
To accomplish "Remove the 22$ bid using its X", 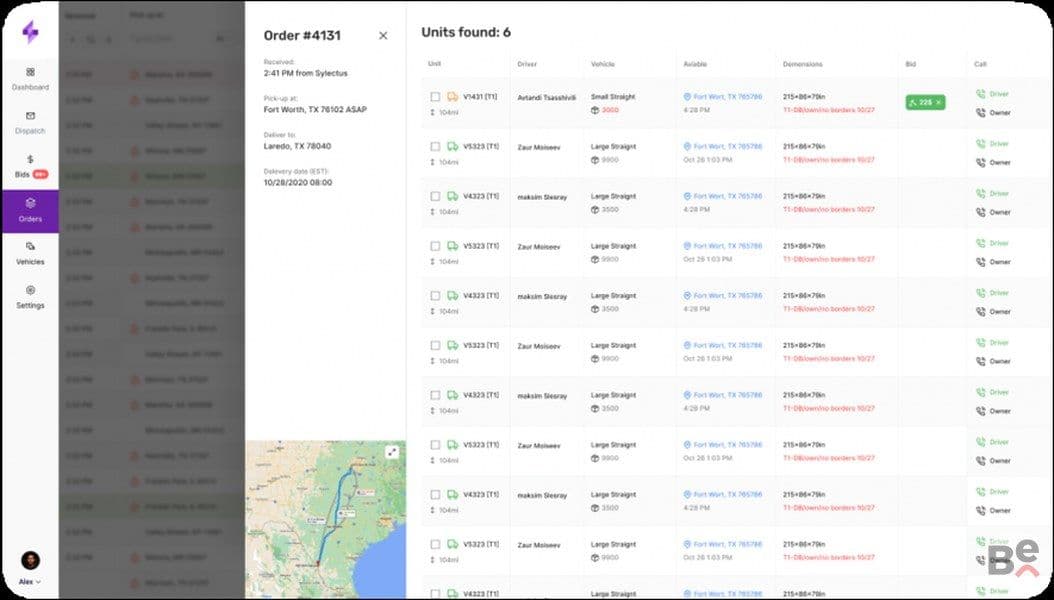I will (938, 102).
